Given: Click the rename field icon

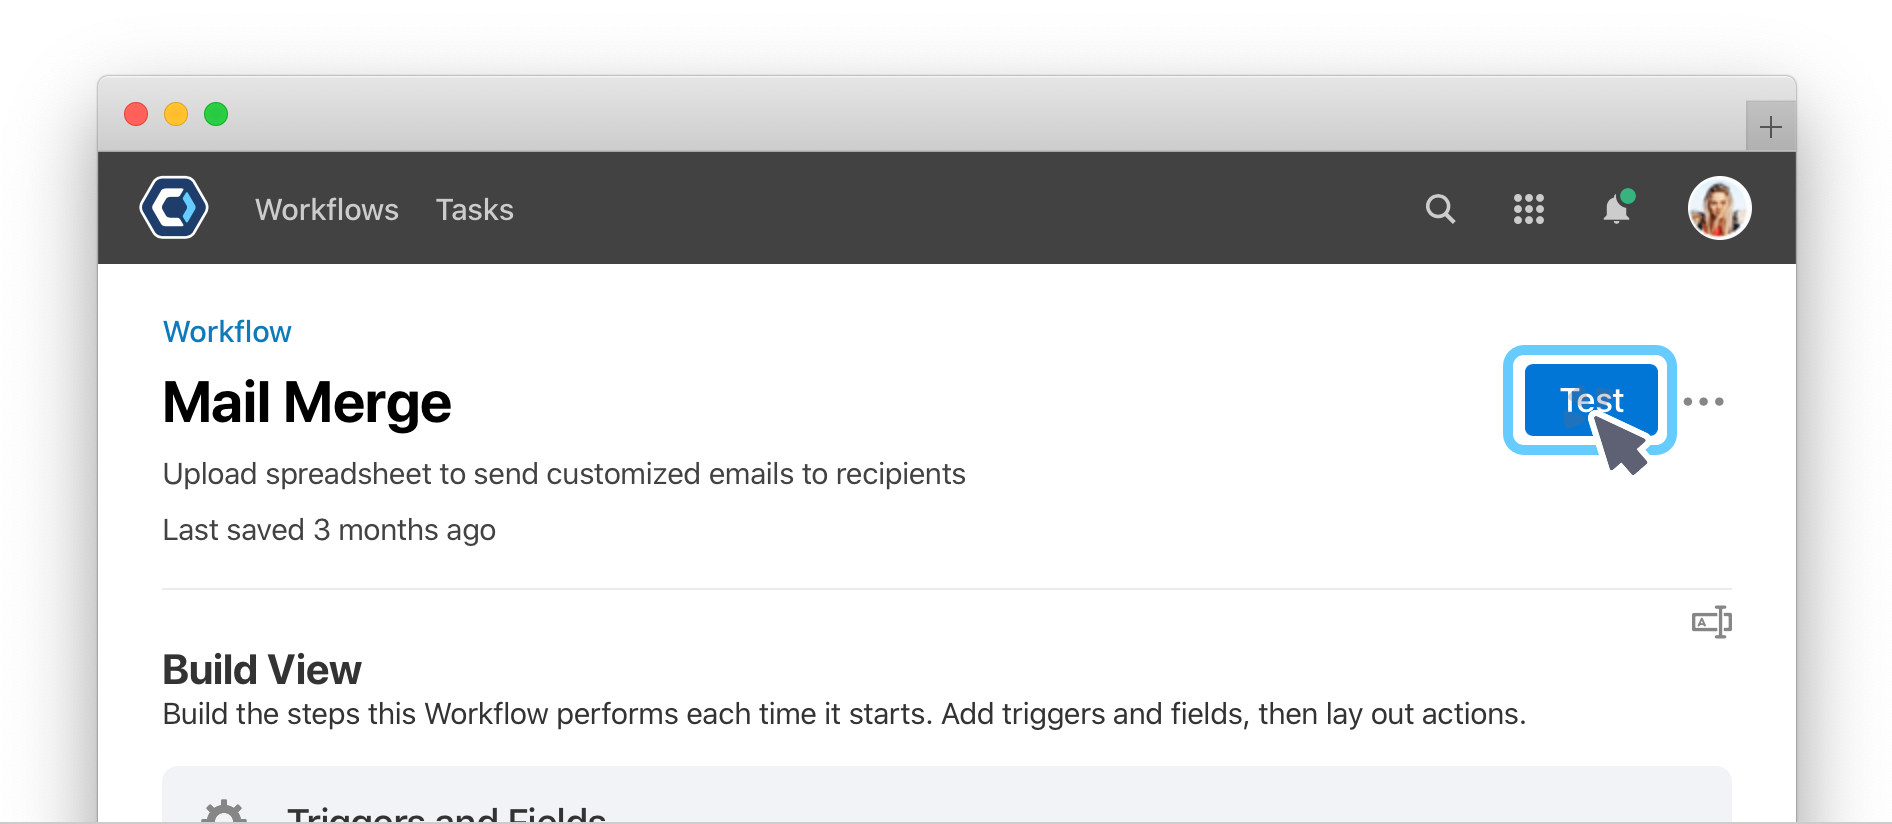Looking at the screenshot, I should coord(1712,622).
